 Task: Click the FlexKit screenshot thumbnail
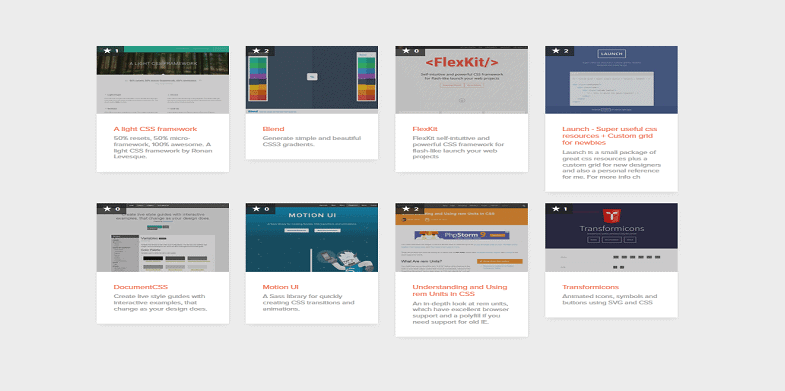click(x=462, y=80)
